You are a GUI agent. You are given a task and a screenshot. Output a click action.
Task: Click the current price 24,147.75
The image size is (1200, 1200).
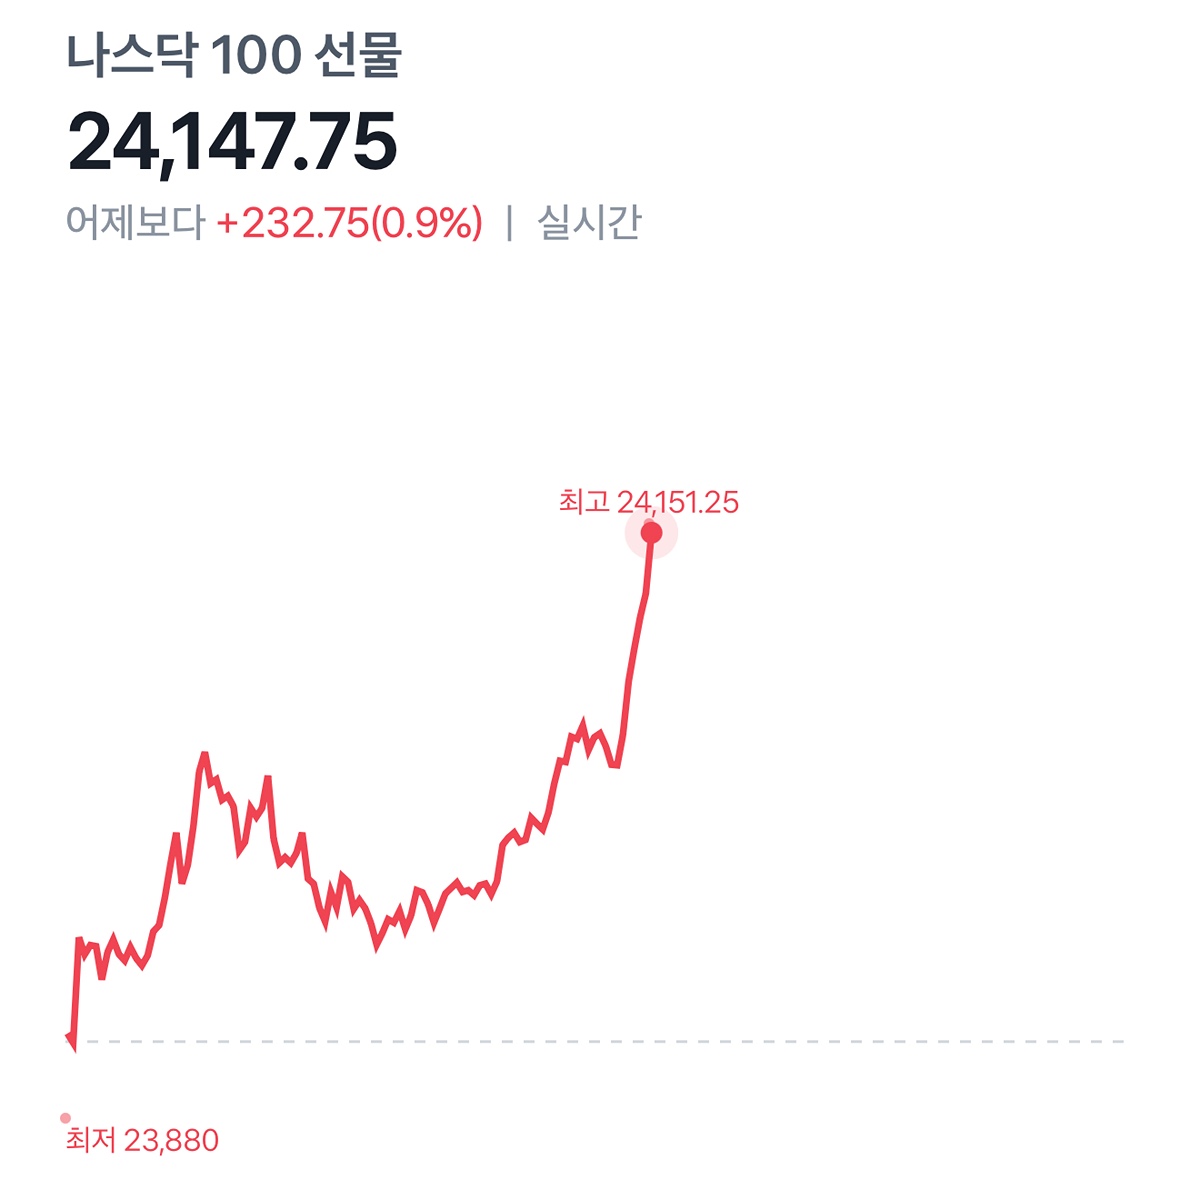[232, 142]
